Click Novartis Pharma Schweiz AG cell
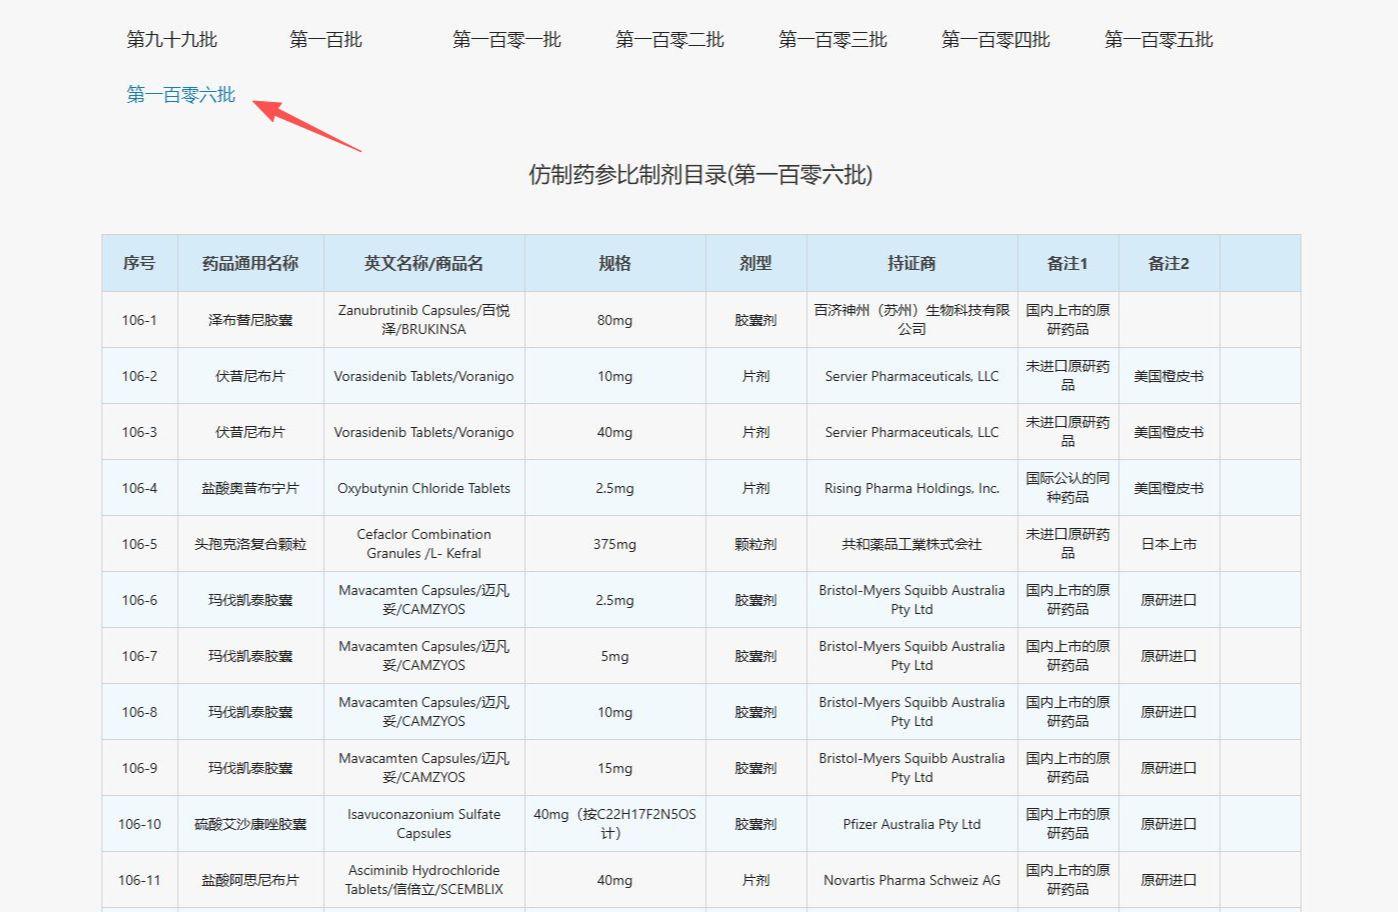The width and height of the screenshot is (1398, 912). tap(912, 880)
